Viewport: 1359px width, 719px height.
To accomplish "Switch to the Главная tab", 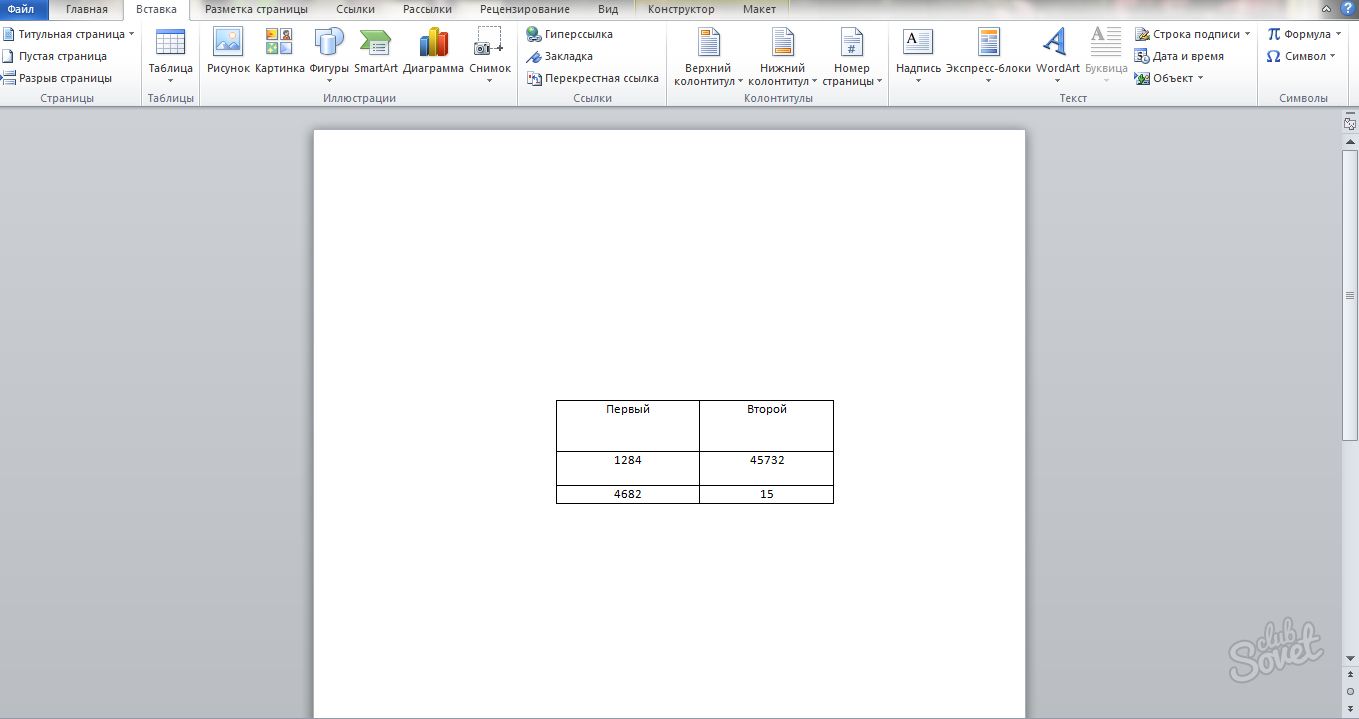I will 87,9.
